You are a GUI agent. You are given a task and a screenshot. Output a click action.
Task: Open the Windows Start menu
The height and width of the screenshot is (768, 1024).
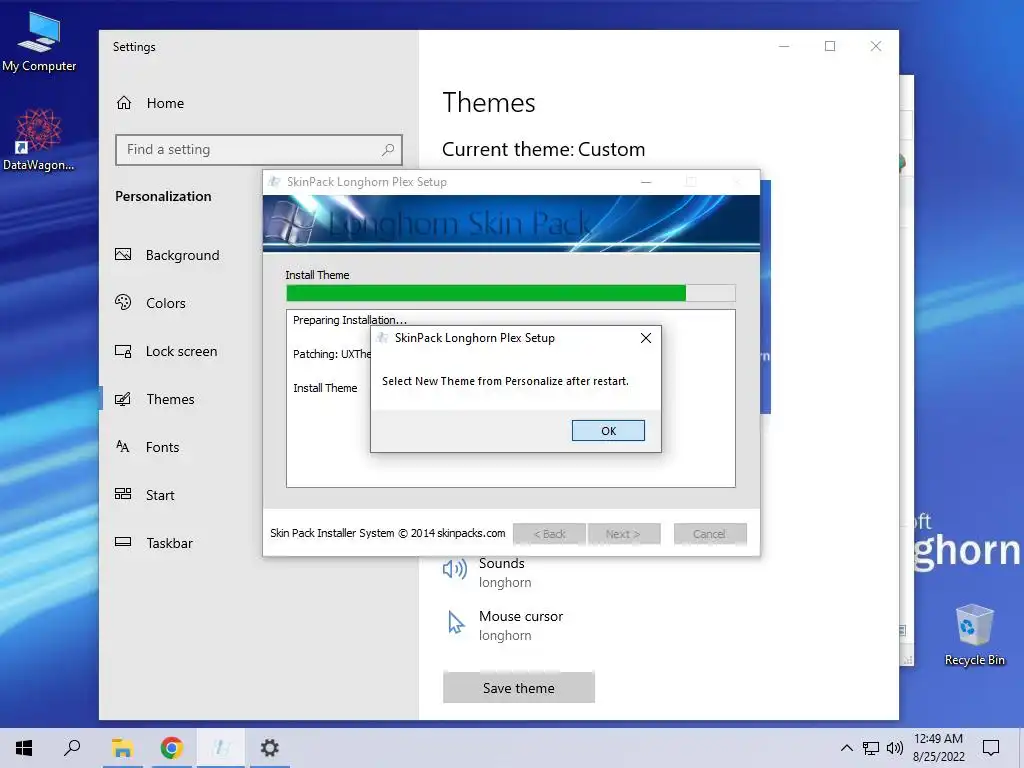[x=24, y=748]
